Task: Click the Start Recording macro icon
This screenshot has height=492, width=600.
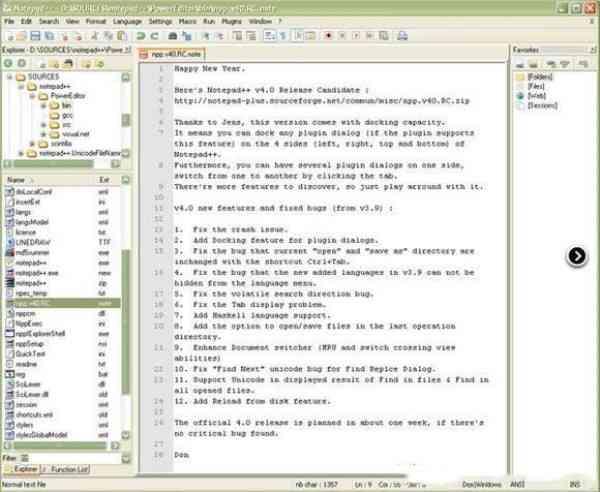Action: tap(328, 36)
